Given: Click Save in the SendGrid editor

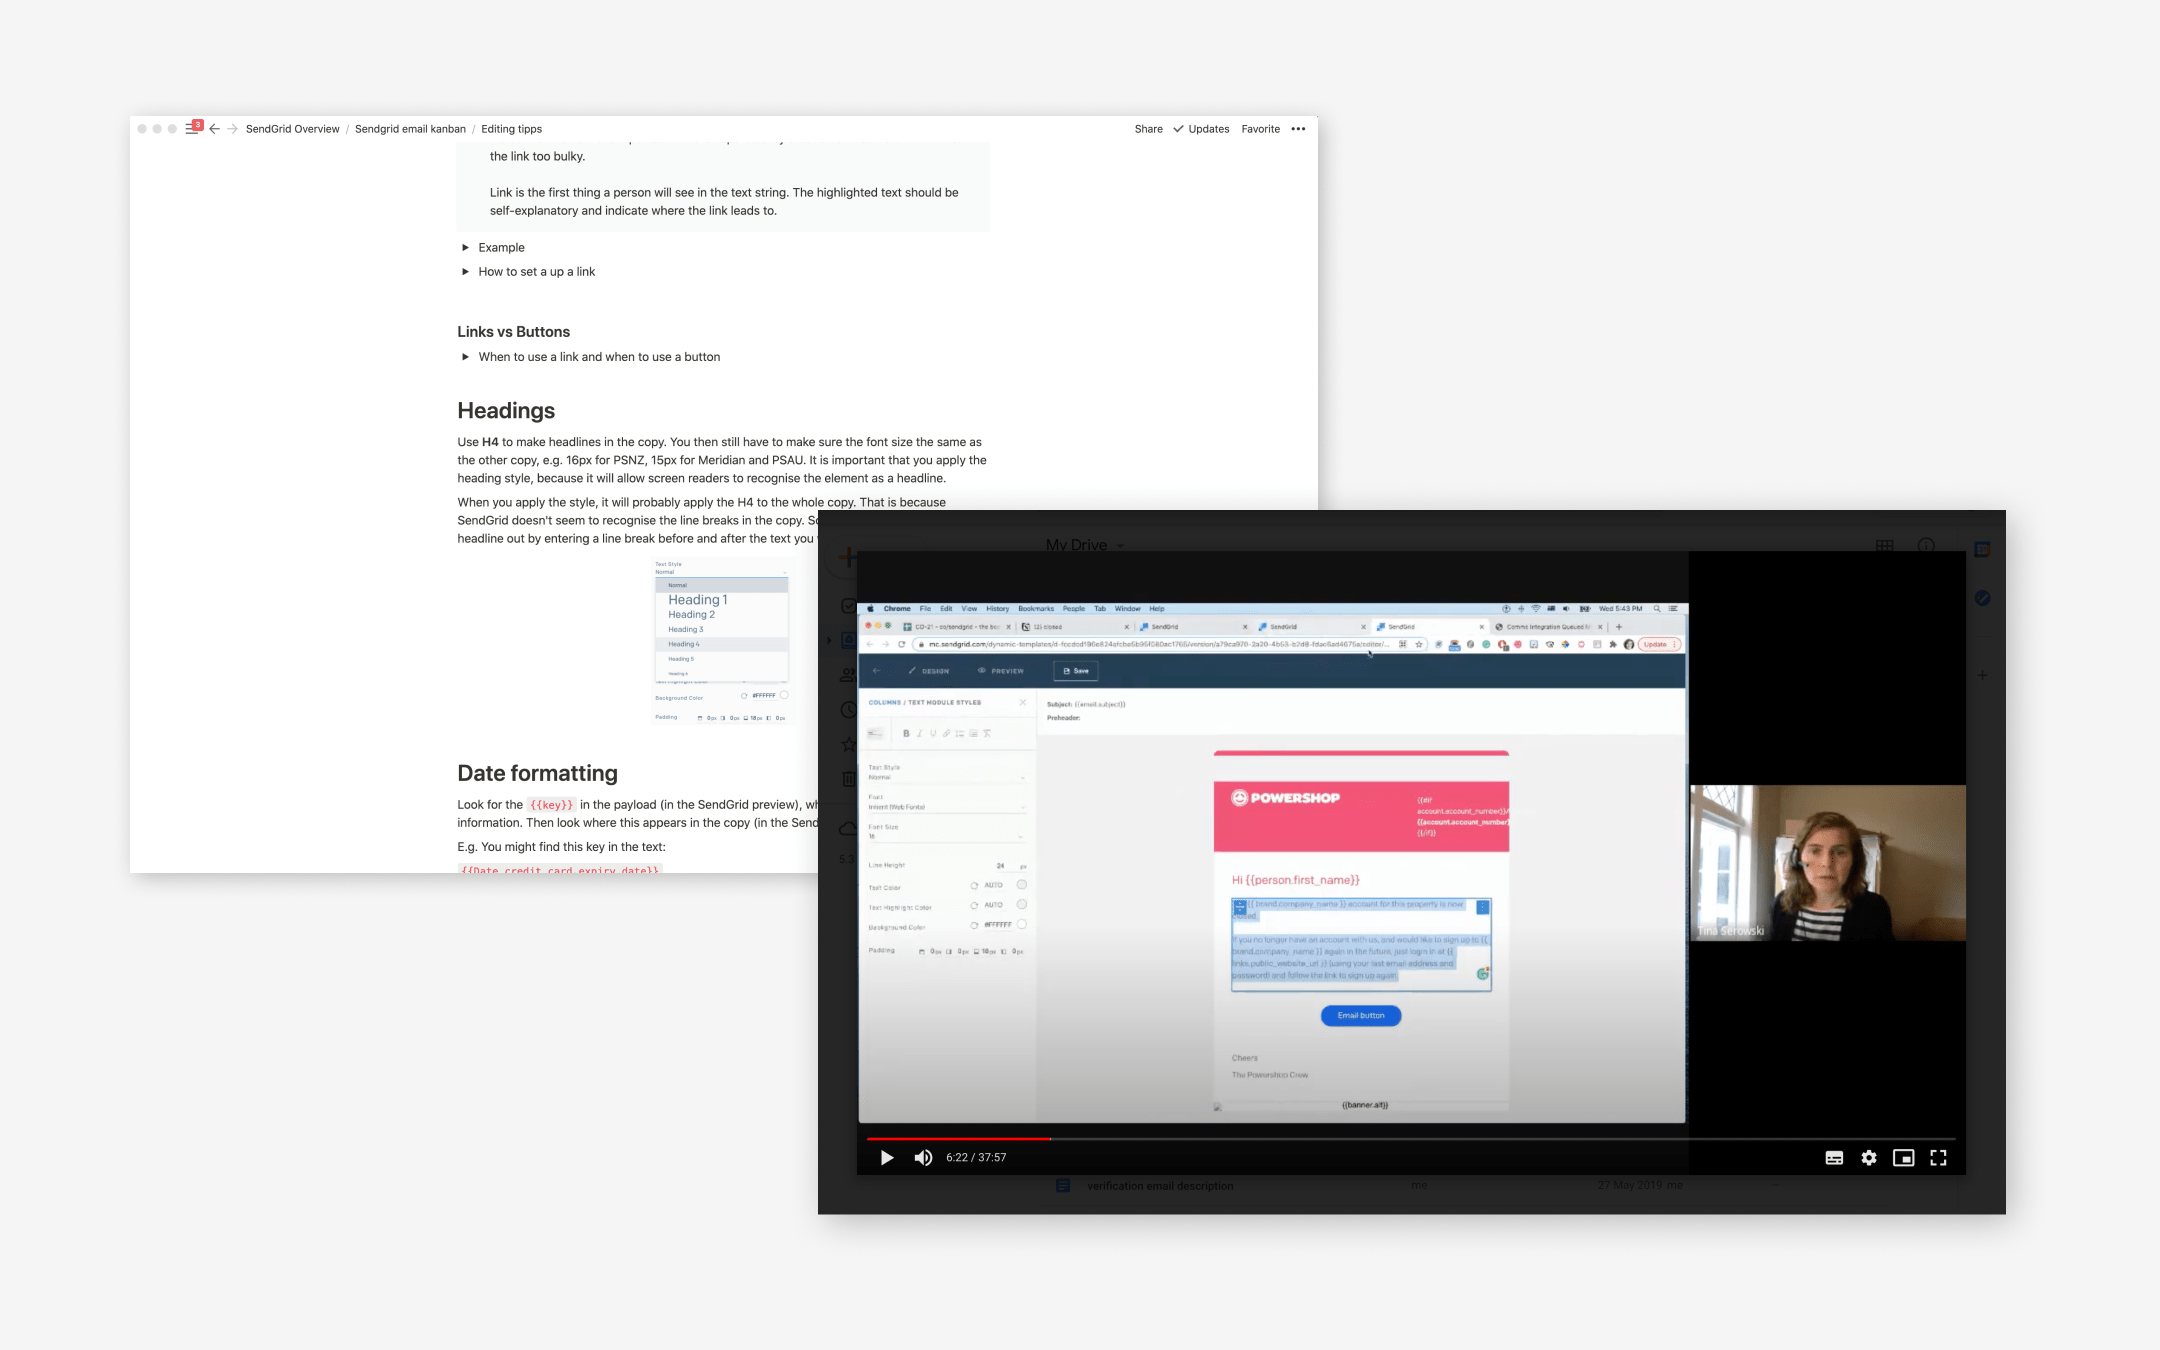Looking at the screenshot, I should (1076, 670).
